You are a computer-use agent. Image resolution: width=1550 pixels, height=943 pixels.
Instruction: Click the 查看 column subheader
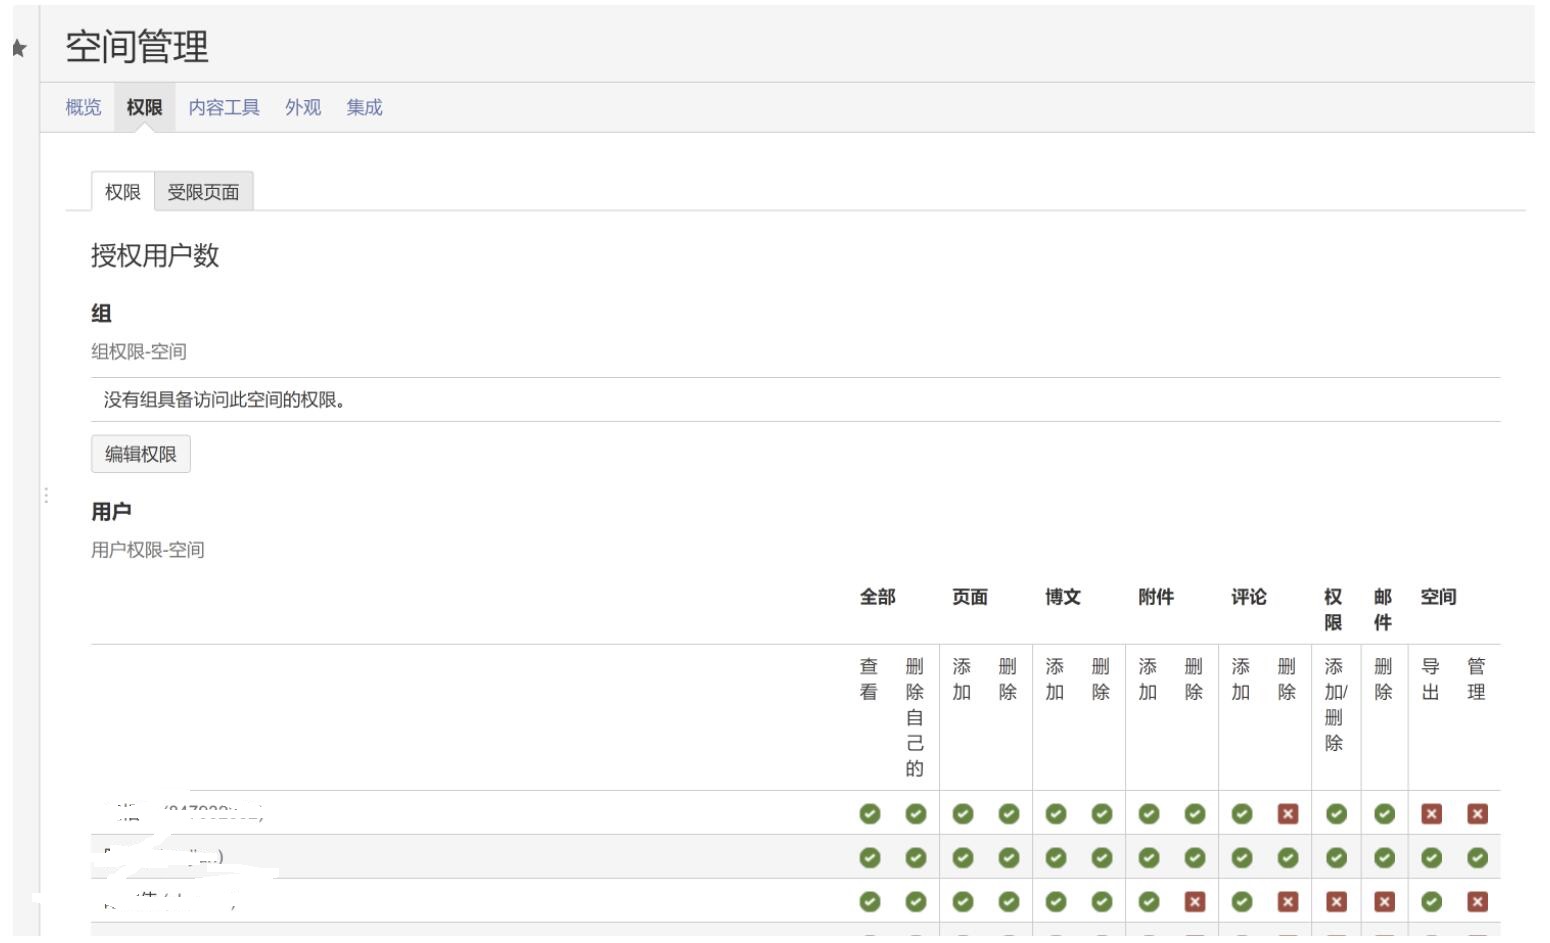click(869, 679)
